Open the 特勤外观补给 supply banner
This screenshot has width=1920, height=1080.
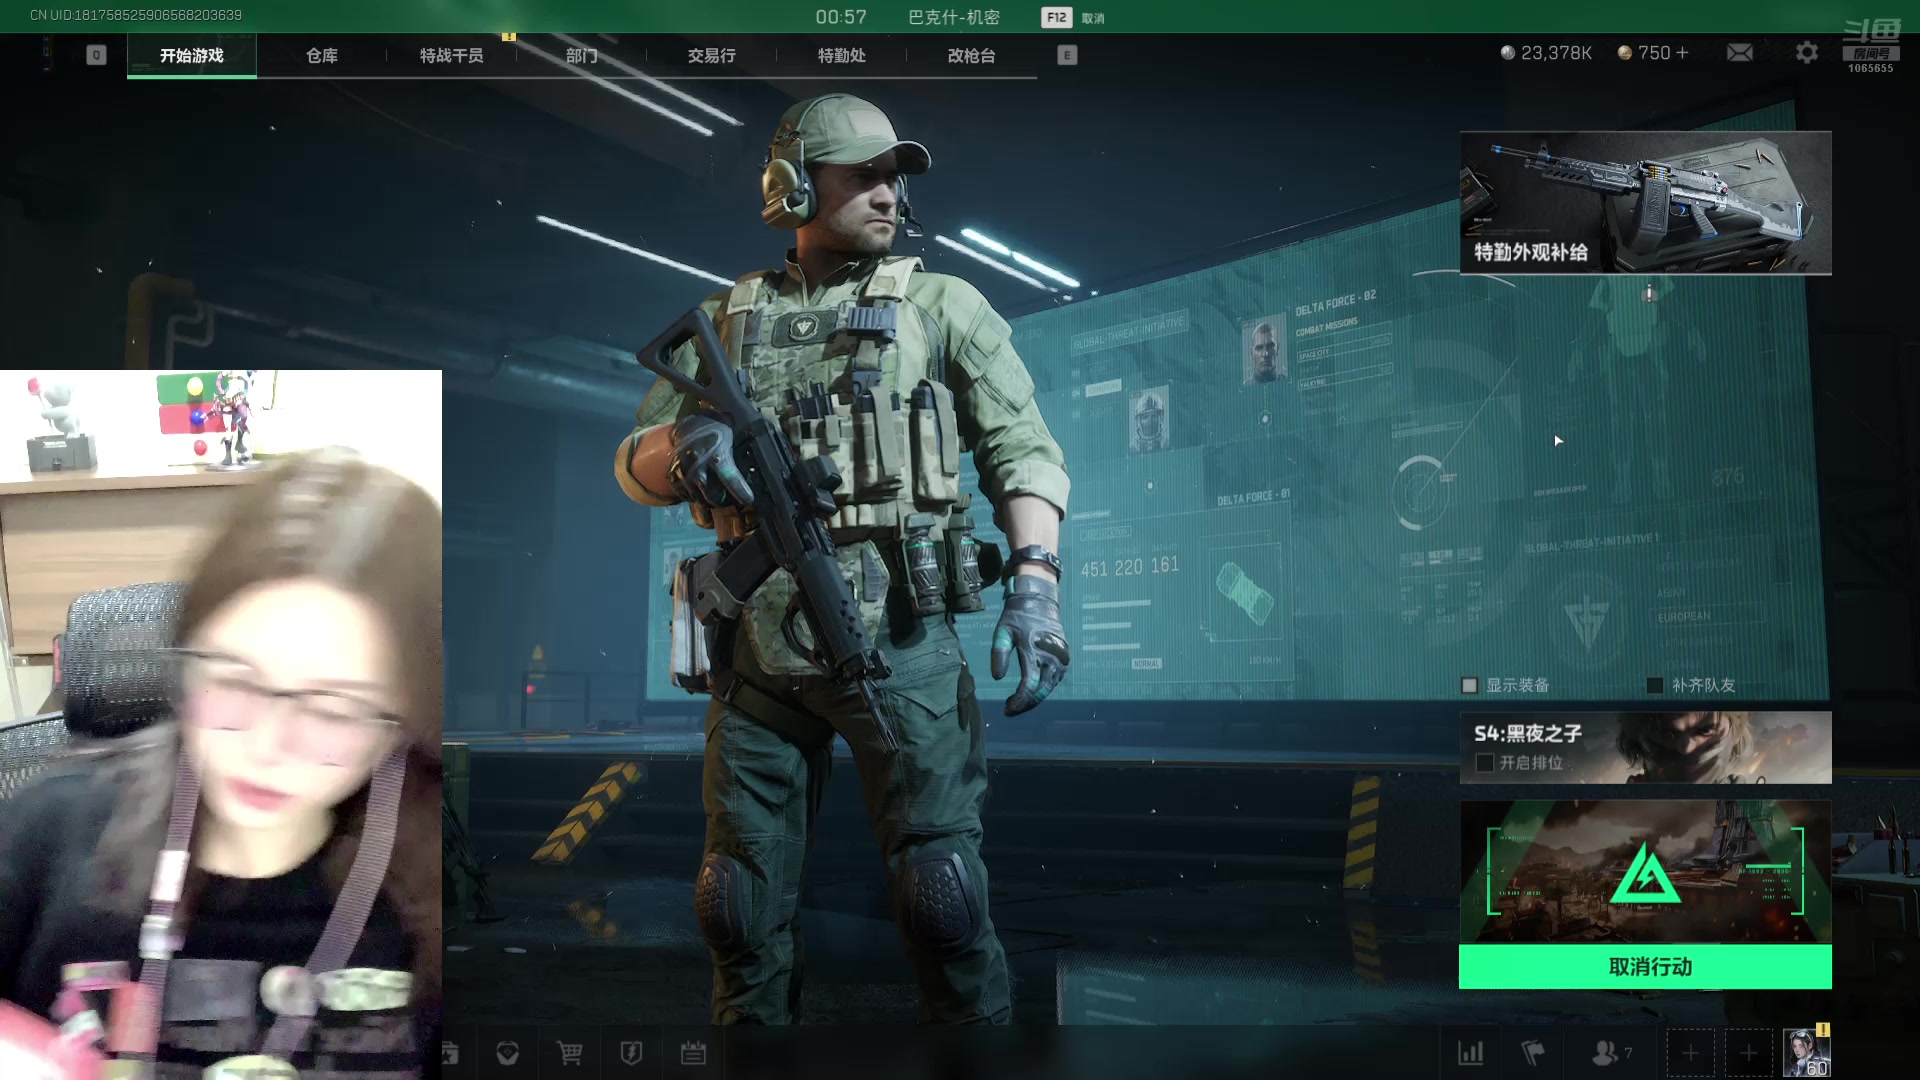1645,203
